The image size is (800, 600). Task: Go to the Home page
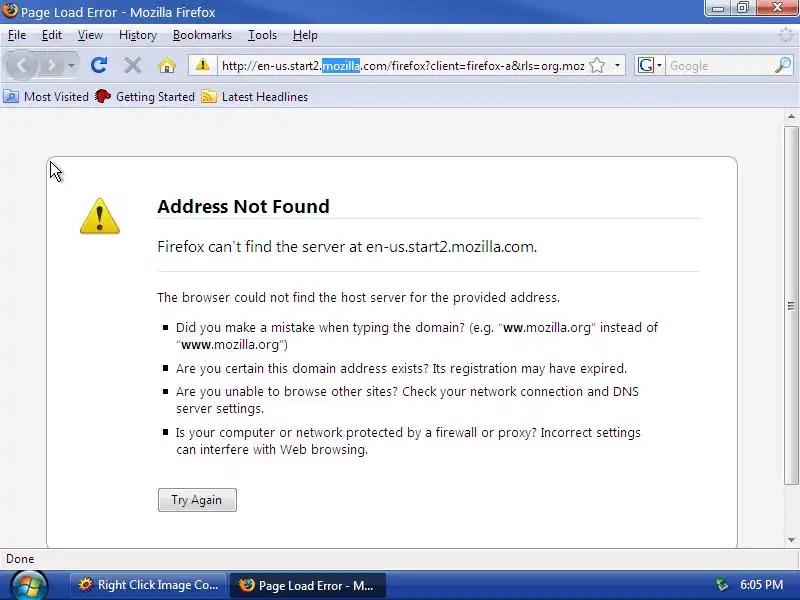click(166, 65)
